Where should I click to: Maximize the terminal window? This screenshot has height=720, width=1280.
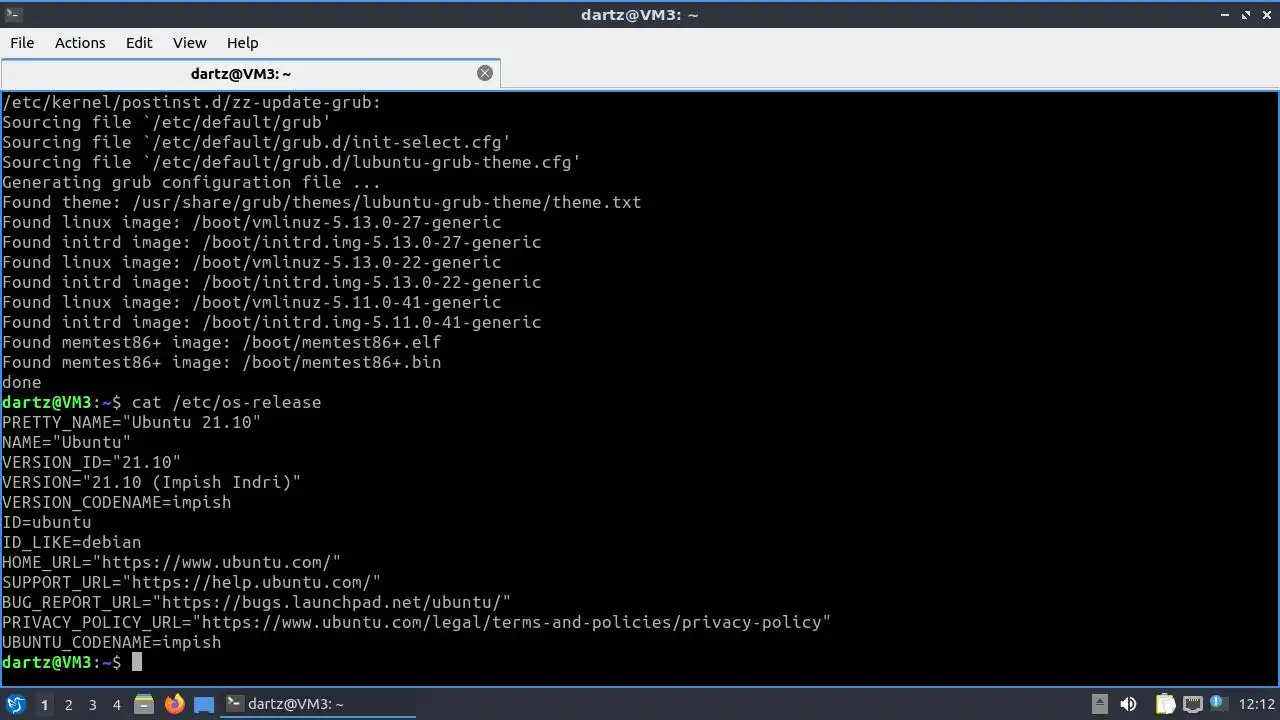pos(1246,14)
